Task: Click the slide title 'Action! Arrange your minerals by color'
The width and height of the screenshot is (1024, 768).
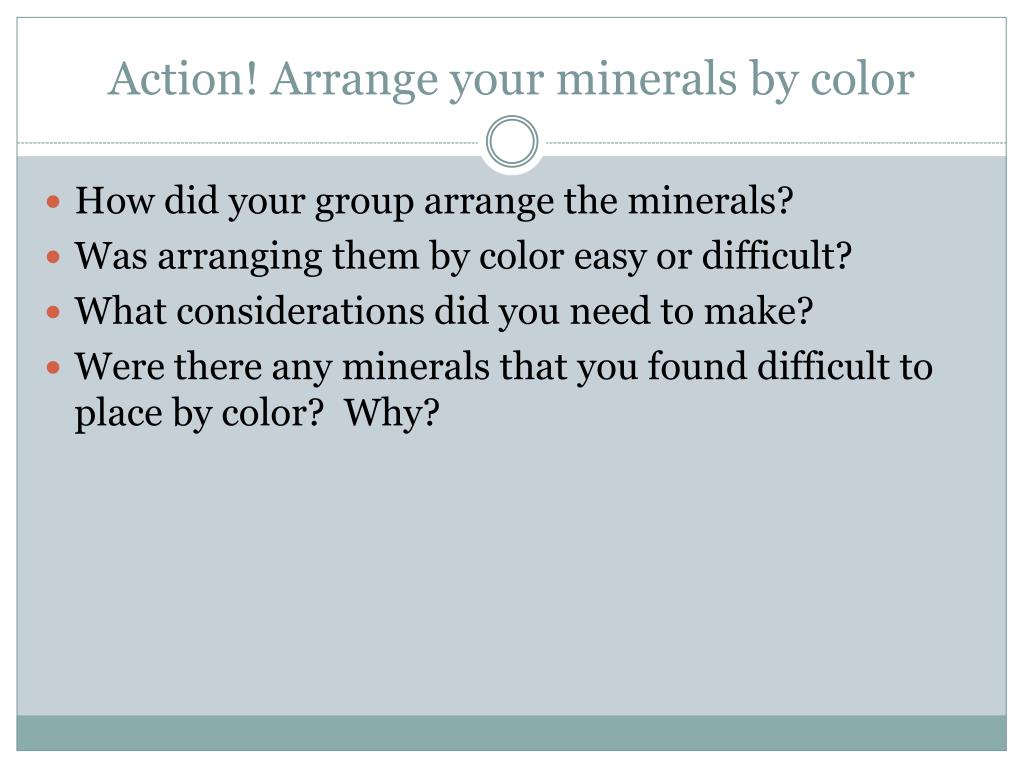Action: point(511,80)
